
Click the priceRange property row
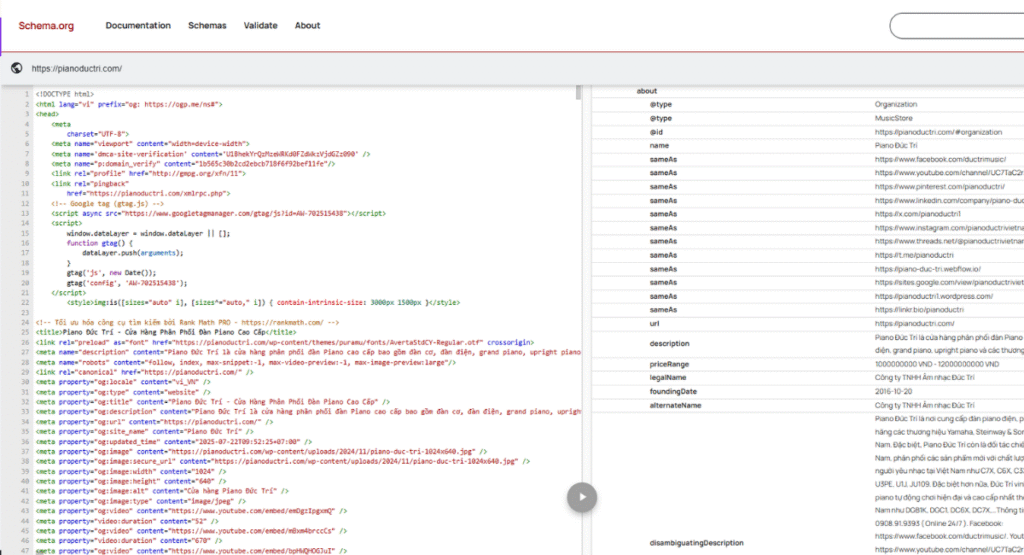(670, 364)
